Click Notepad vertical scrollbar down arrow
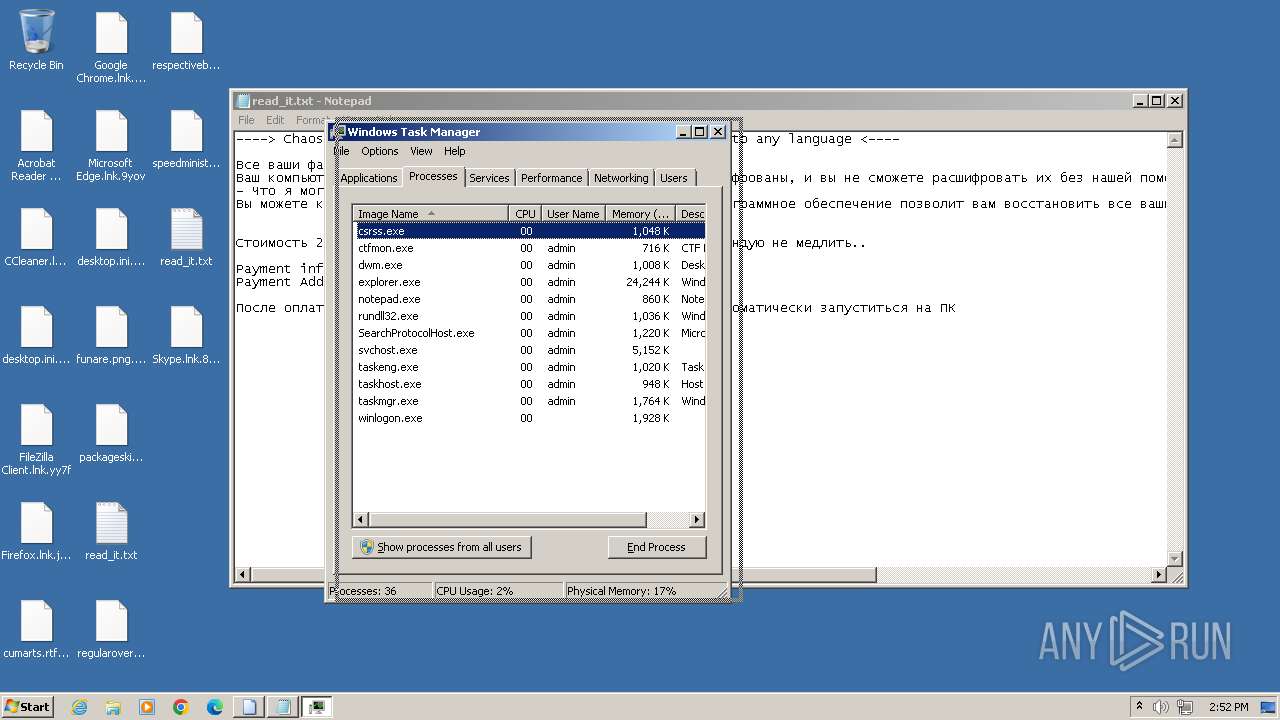Screen dimensions: 1280x720 (x=1176, y=559)
